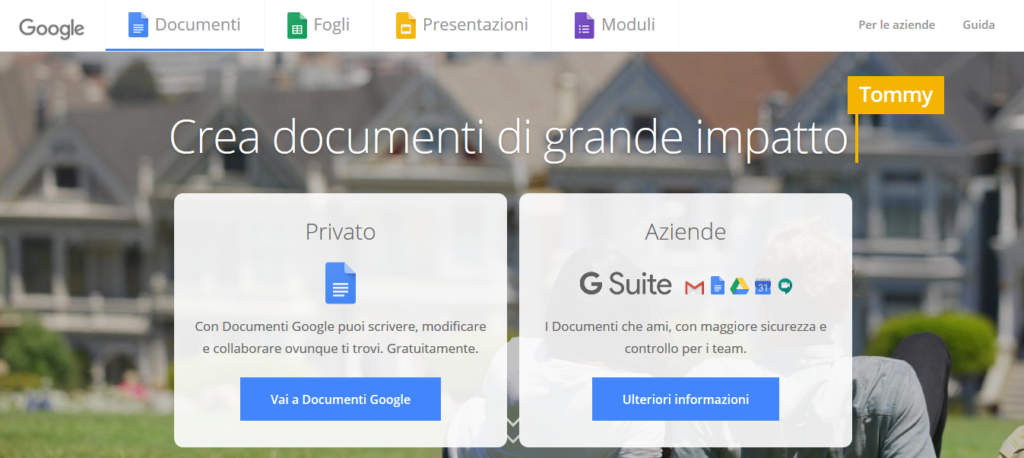The height and width of the screenshot is (458, 1024).
Task: Click the Aziende heading
Action: coord(686,232)
